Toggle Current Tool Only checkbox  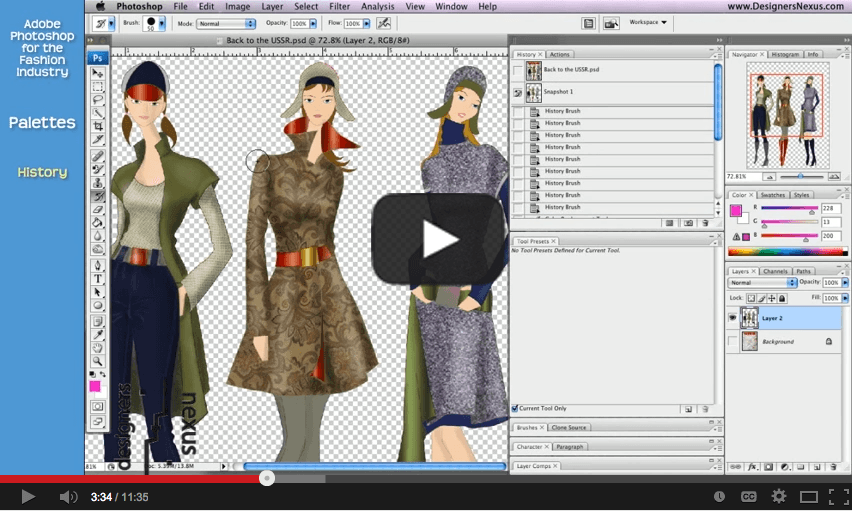(515, 408)
